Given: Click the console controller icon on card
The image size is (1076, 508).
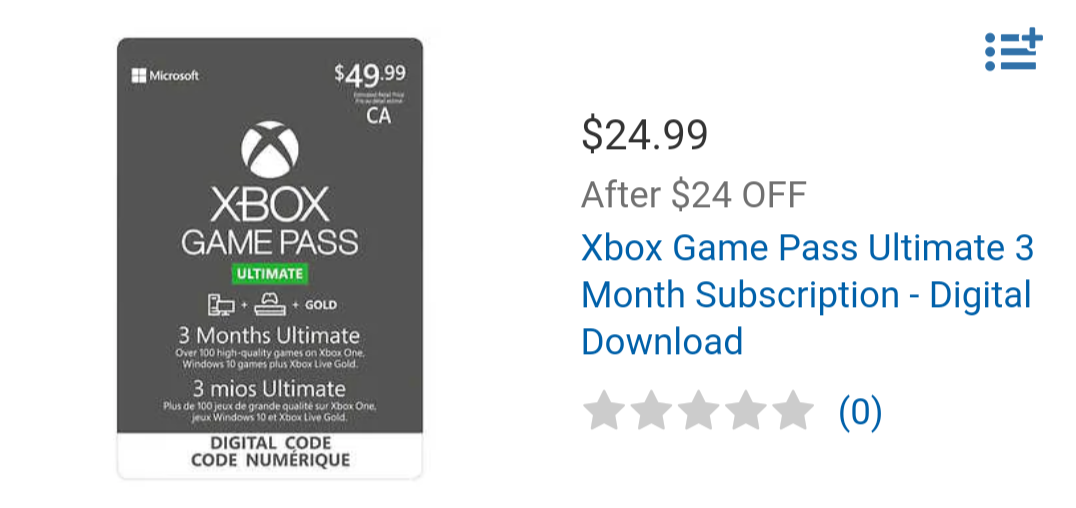Looking at the screenshot, I should click(x=270, y=305).
